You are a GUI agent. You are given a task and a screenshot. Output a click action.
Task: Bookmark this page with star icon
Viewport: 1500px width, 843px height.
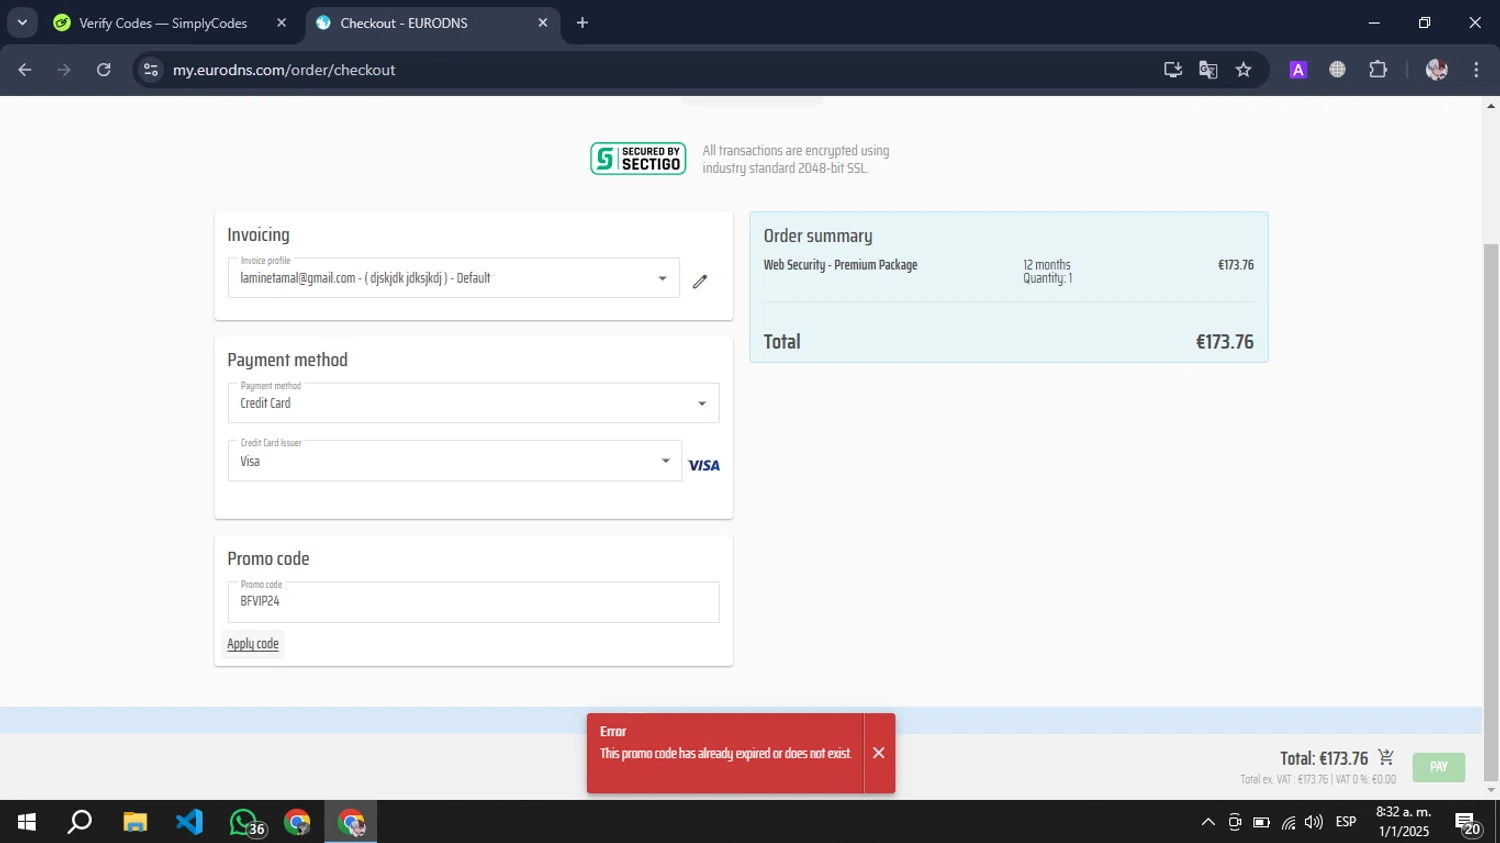[x=1244, y=70]
